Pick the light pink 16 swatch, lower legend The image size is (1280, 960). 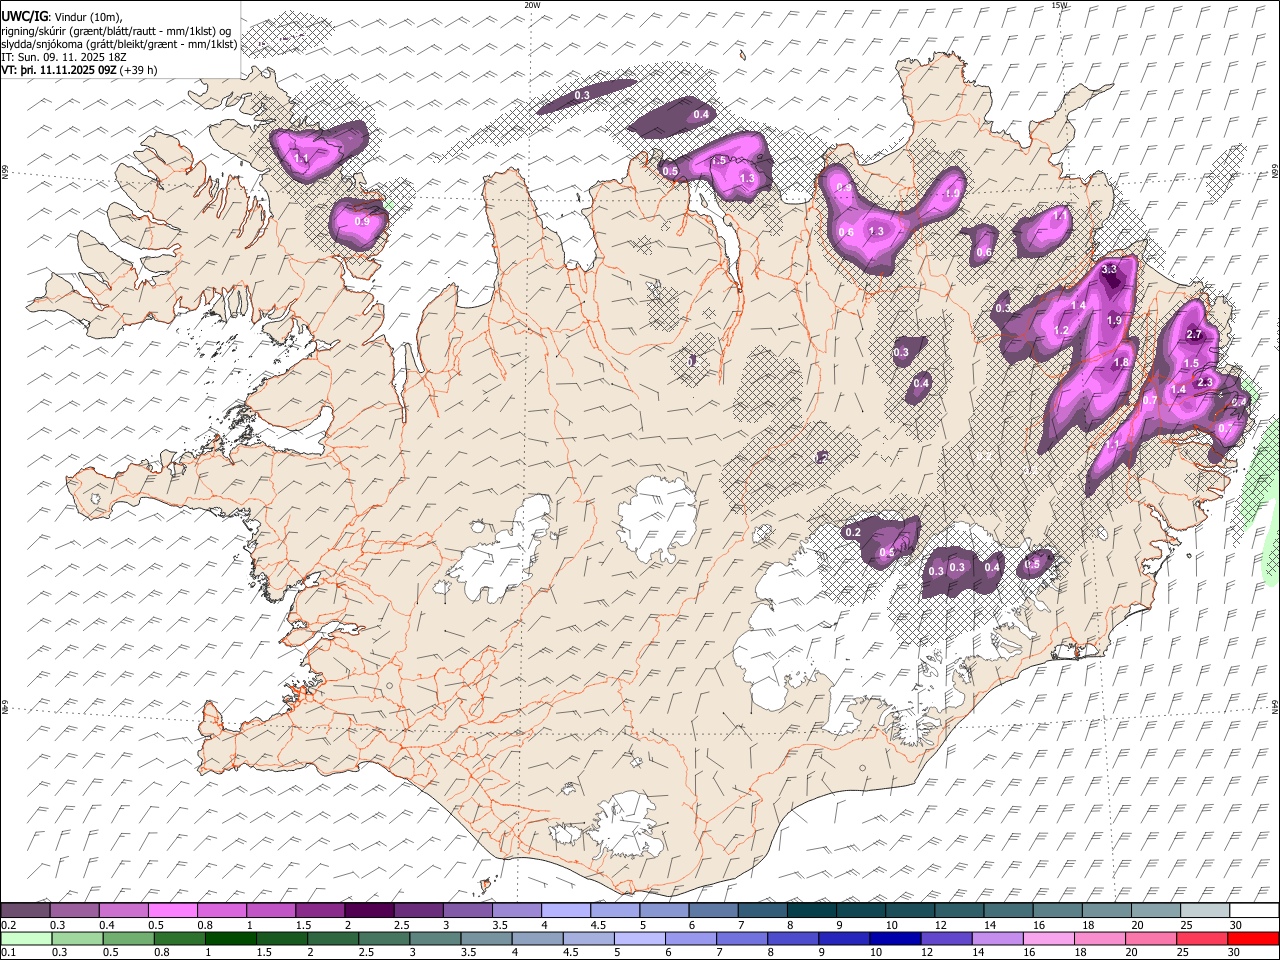click(x=1048, y=938)
